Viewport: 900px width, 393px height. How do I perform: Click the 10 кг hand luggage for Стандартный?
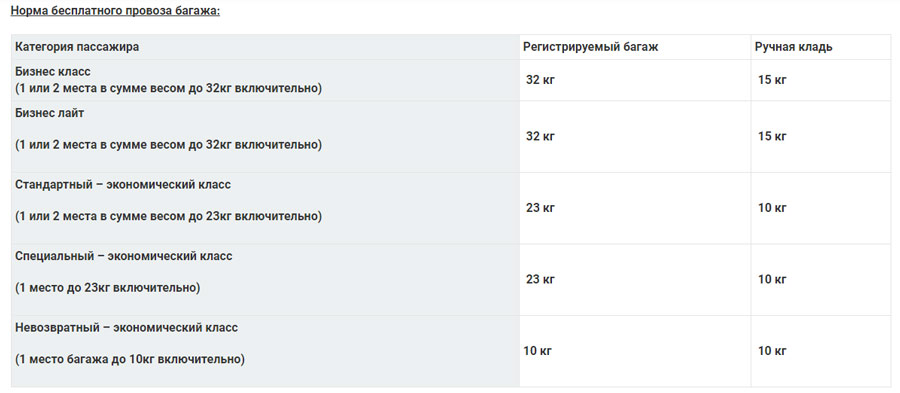coord(772,208)
